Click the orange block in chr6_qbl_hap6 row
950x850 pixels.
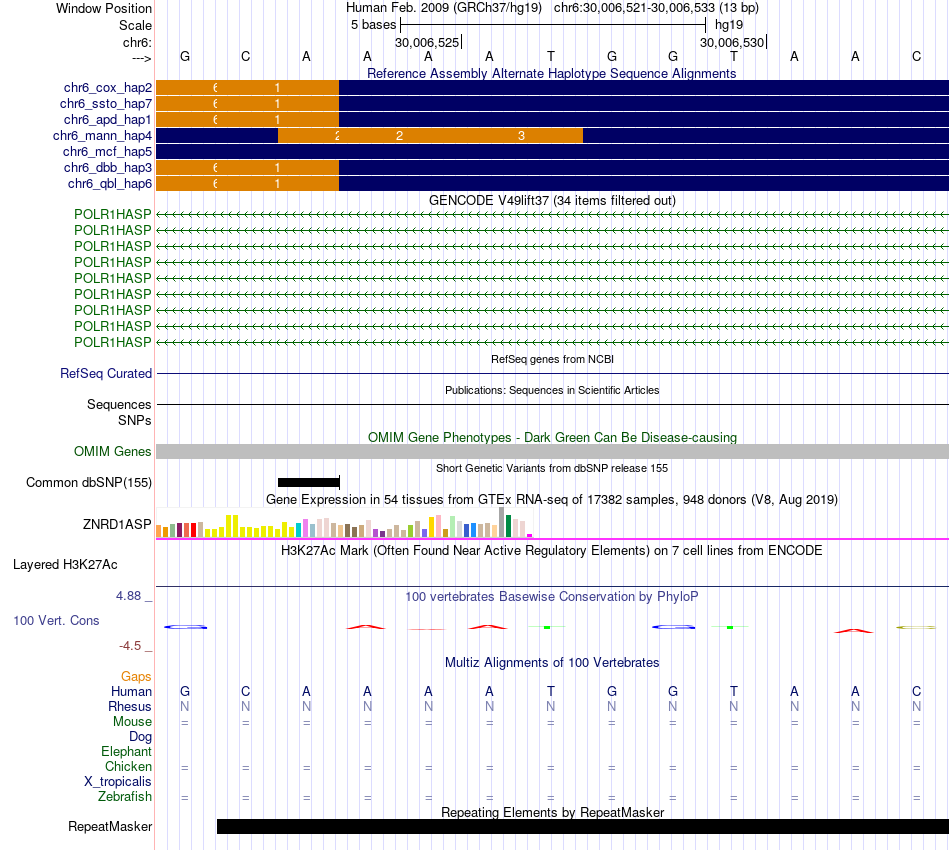click(247, 184)
